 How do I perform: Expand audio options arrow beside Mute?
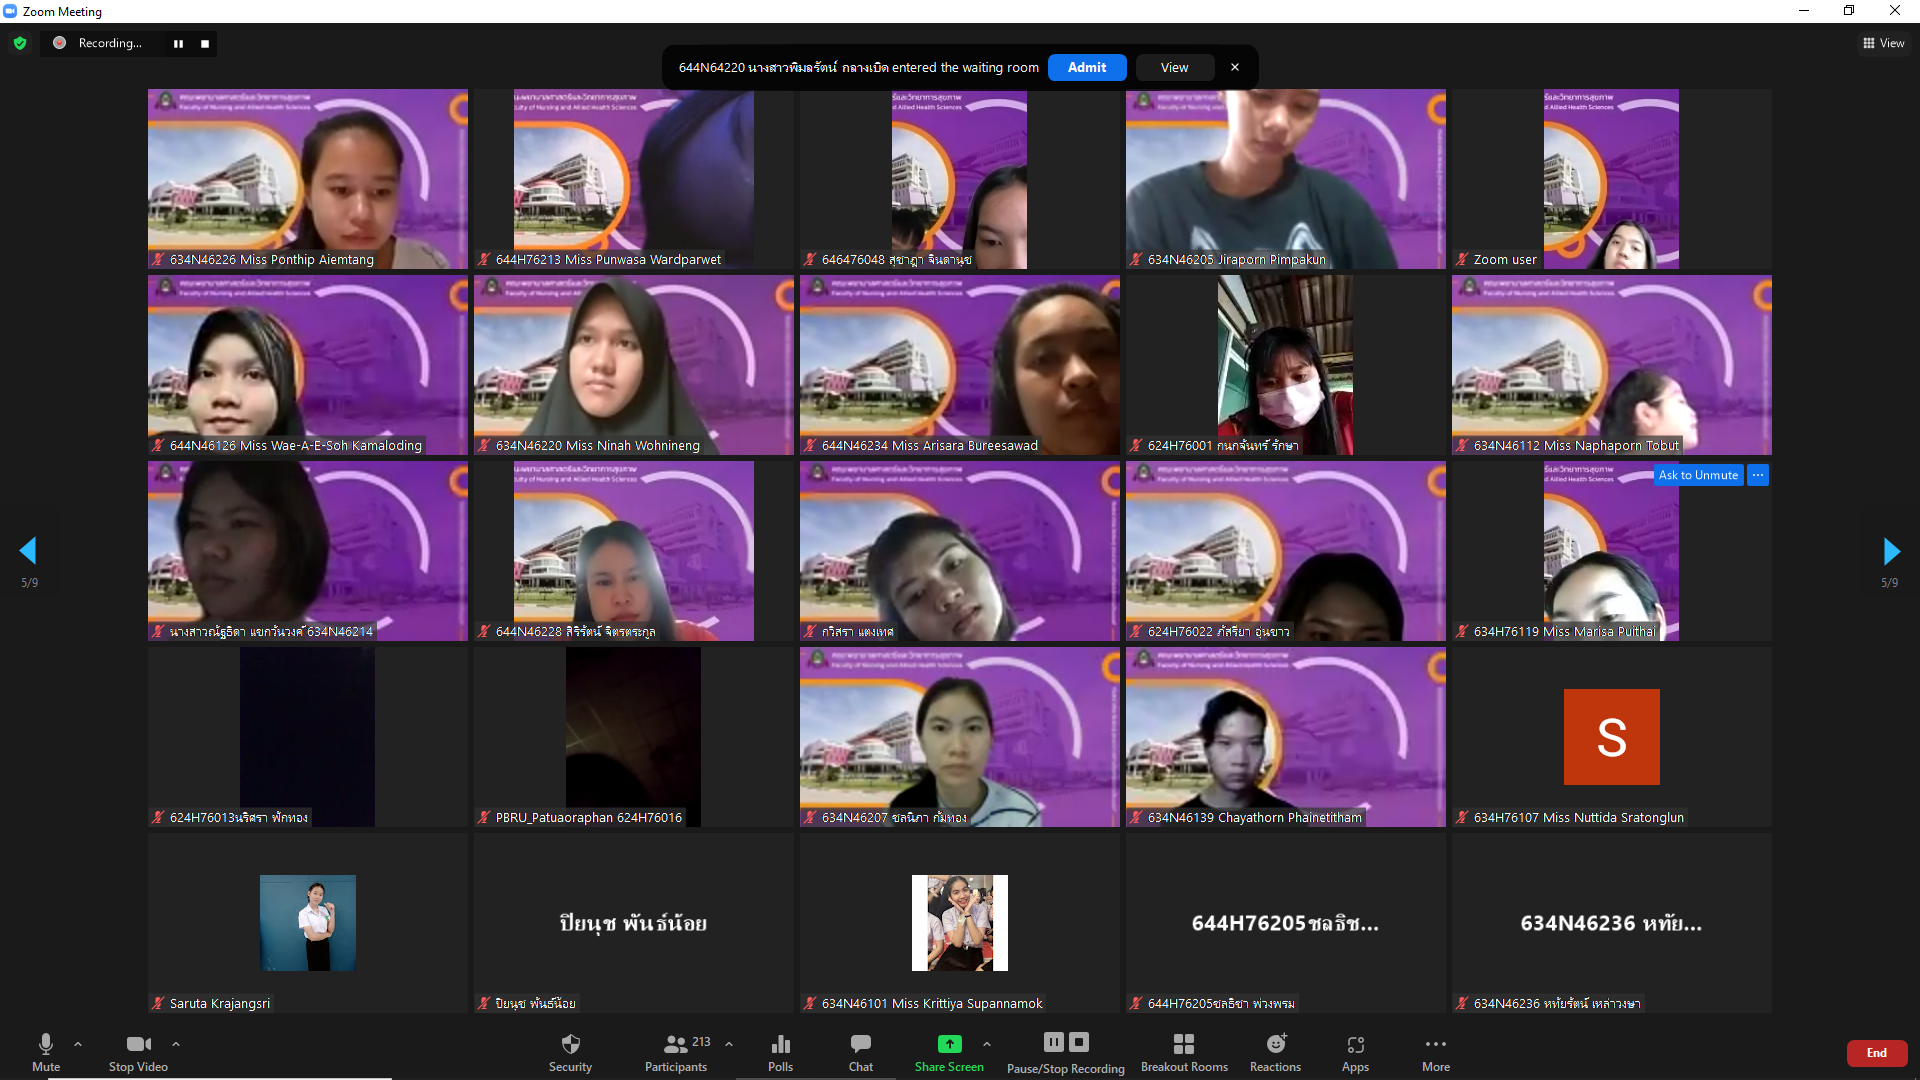click(x=78, y=1044)
